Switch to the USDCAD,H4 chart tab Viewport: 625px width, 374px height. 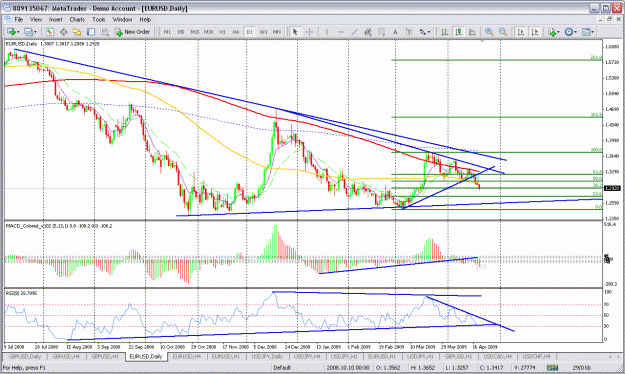click(x=497, y=356)
